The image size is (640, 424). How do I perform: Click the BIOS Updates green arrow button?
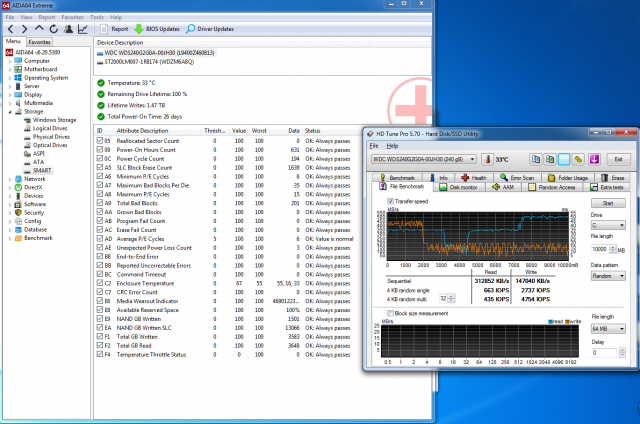tap(139, 30)
